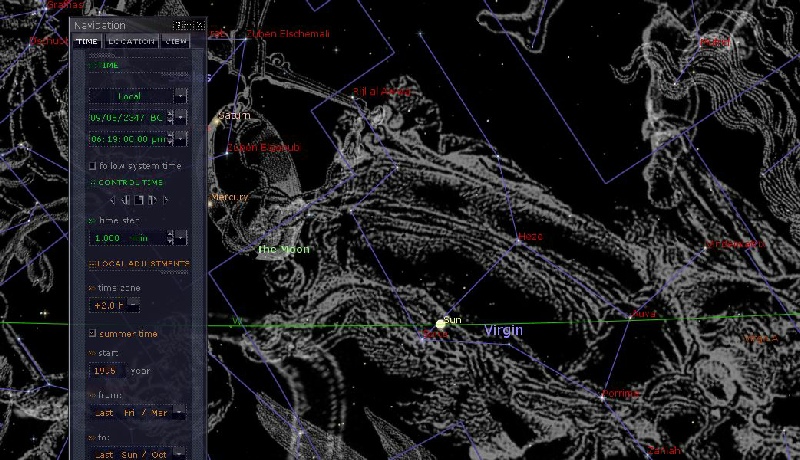This screenshot has height=460, width=800.
Task: Switch to the LOCATION tab
Action: coord(131,41)
